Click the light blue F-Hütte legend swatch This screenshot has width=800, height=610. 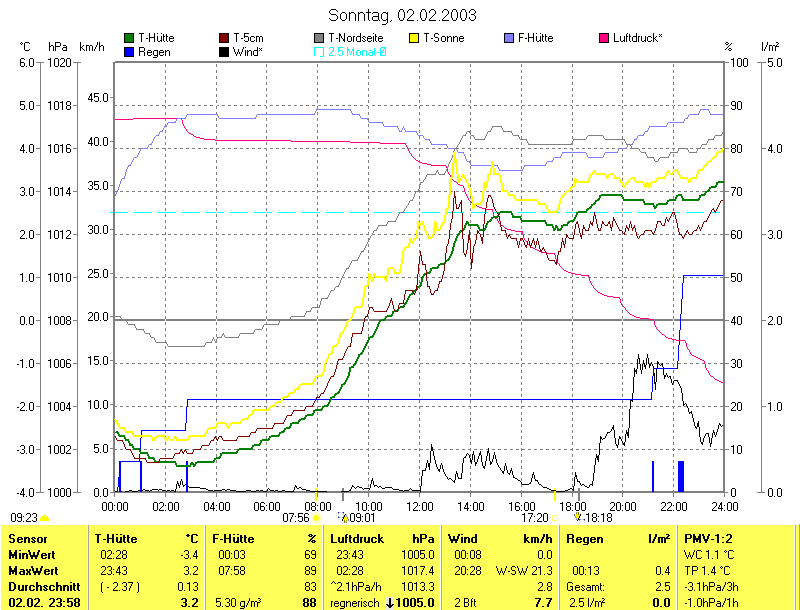click(x=510, y=38)
